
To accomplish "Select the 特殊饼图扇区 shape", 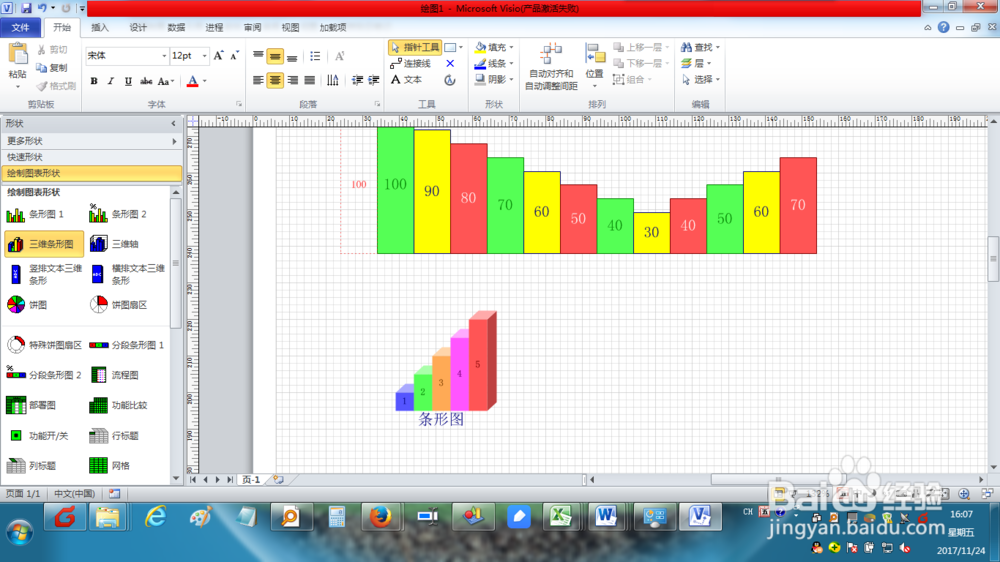I will tap(44, 345).
